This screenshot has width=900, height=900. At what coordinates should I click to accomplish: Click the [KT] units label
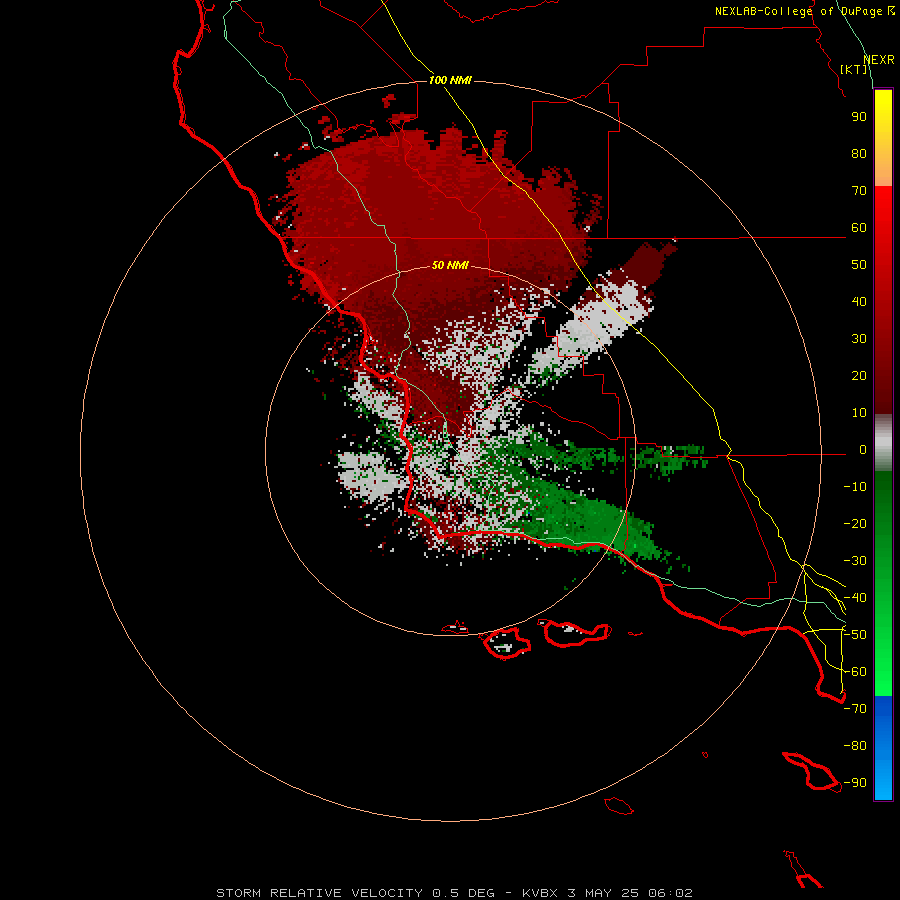pyautogui.click(x=854, y=69)
